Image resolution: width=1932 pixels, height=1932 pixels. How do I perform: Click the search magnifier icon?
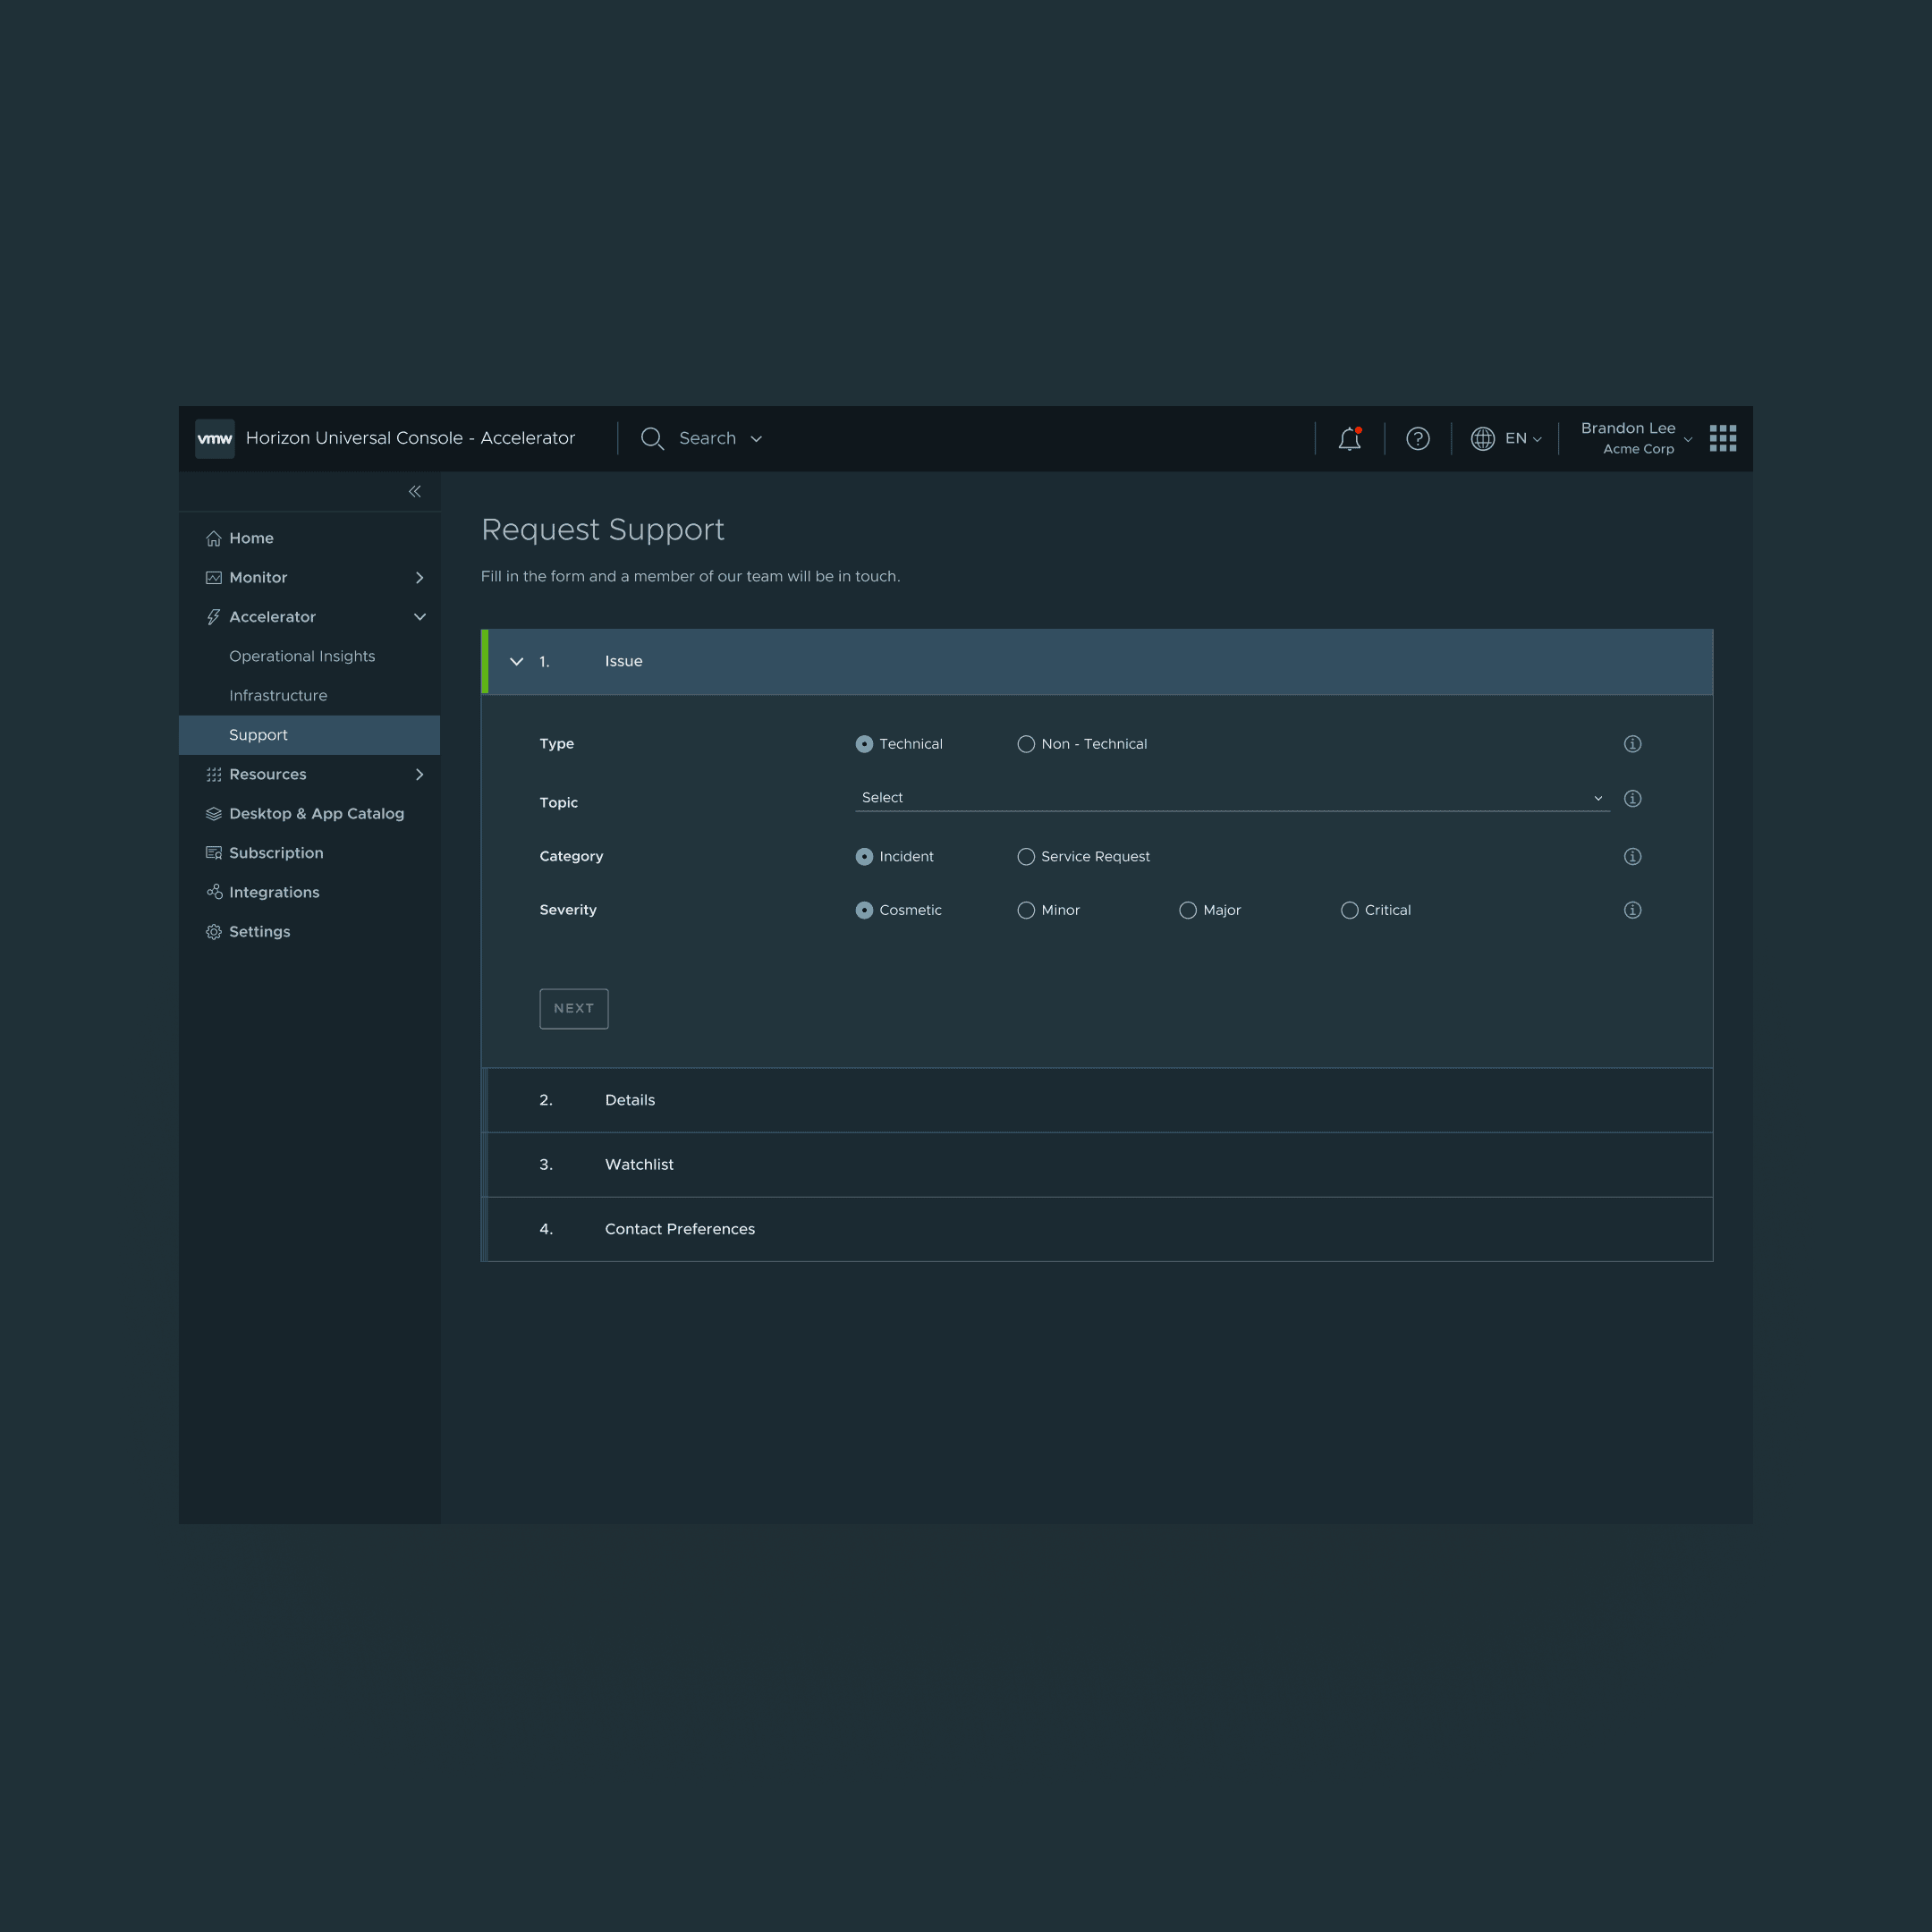click(651, 438)
